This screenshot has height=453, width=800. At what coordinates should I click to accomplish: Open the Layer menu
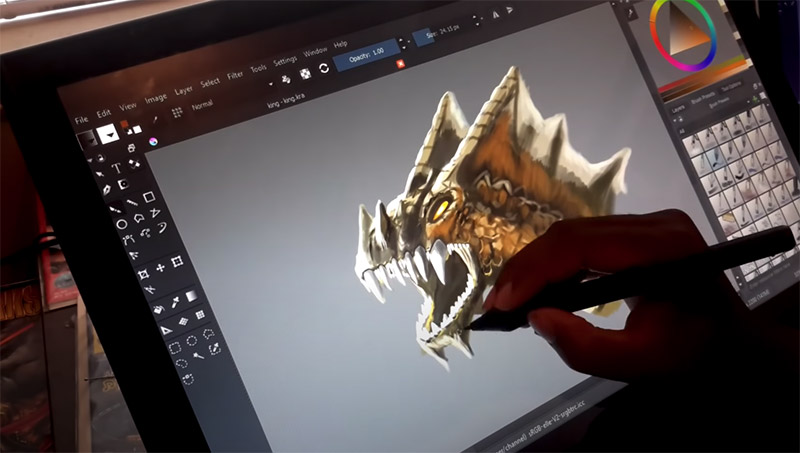point(184,90)
